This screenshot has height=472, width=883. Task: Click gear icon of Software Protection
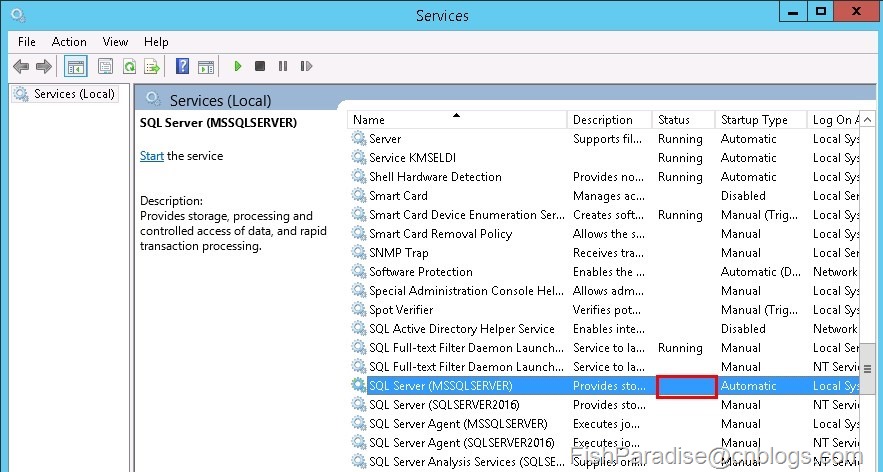pyautogui.click(x=359, y=271)
